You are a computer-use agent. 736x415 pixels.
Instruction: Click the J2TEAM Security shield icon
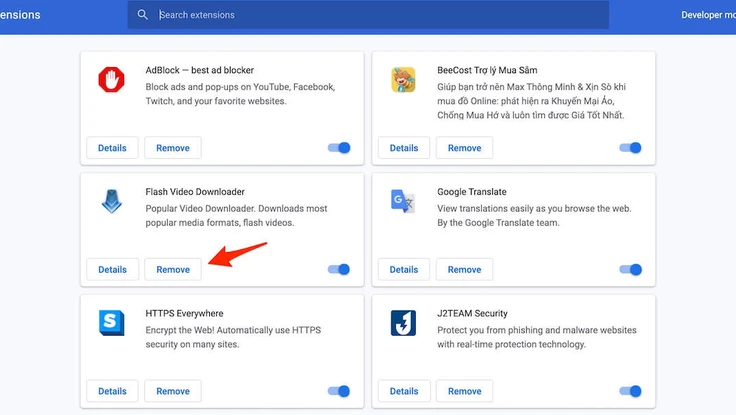tap(403, 323)
